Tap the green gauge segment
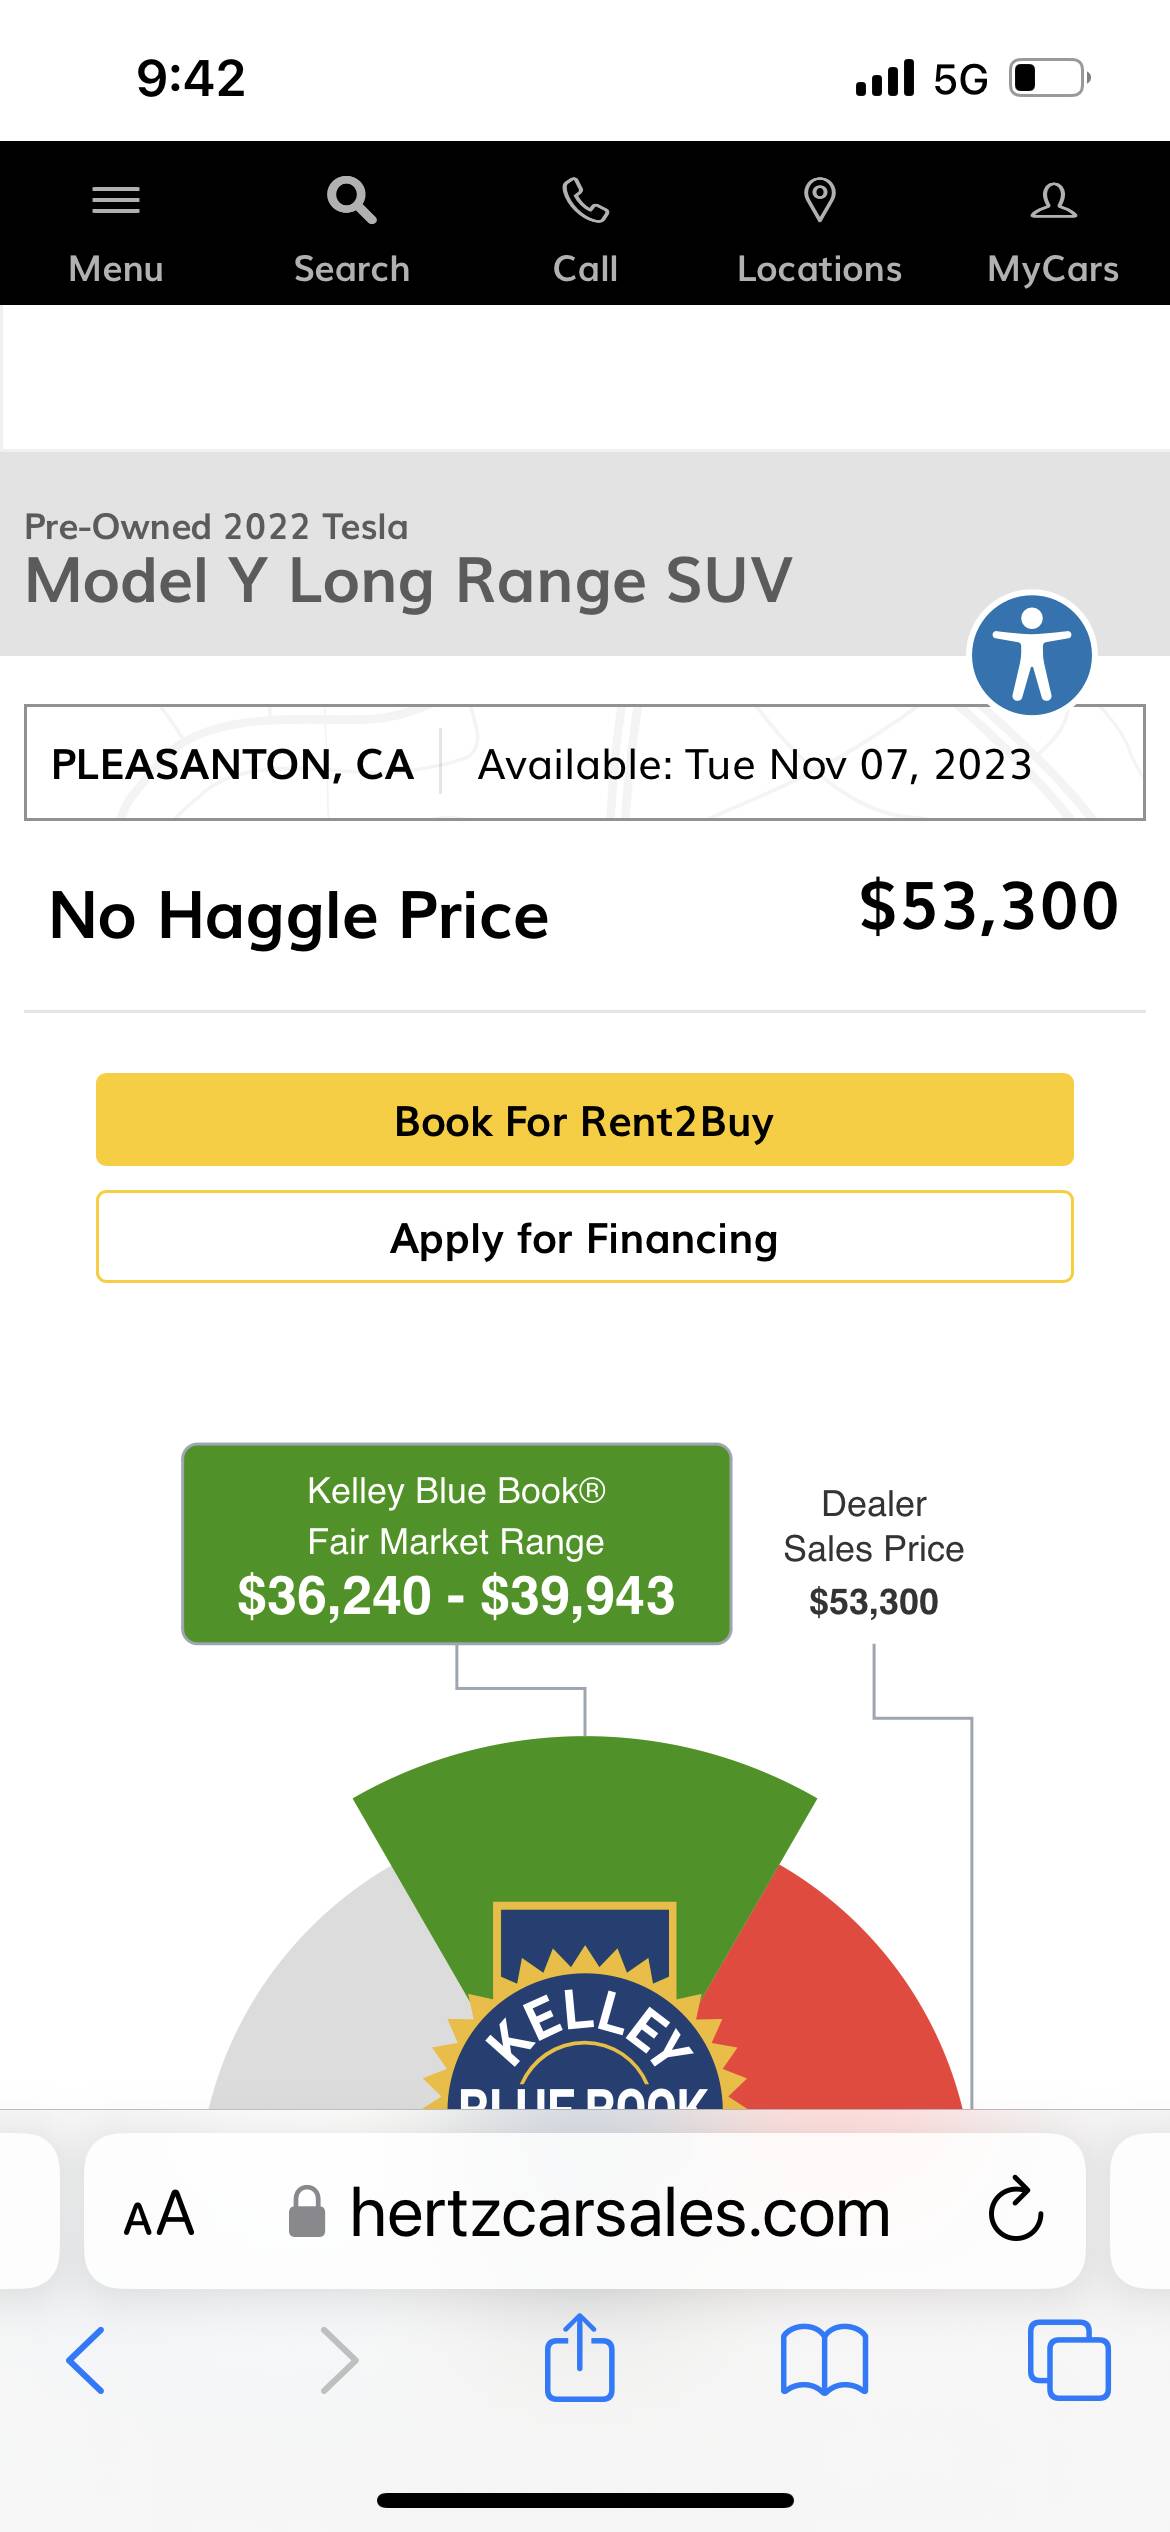The width and height of the screenshot is (1170, 2532). click(585, 1820)
